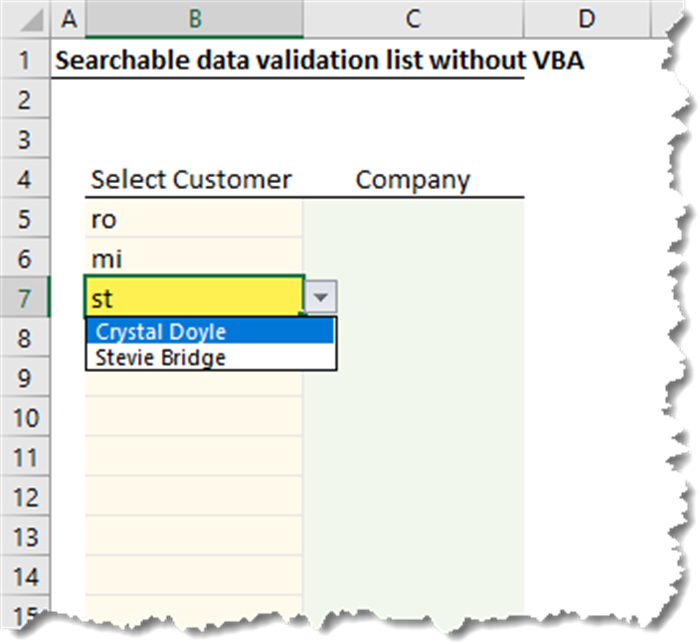Select column D header
This screenshot has width=700, height=644.
coord(586,18)
